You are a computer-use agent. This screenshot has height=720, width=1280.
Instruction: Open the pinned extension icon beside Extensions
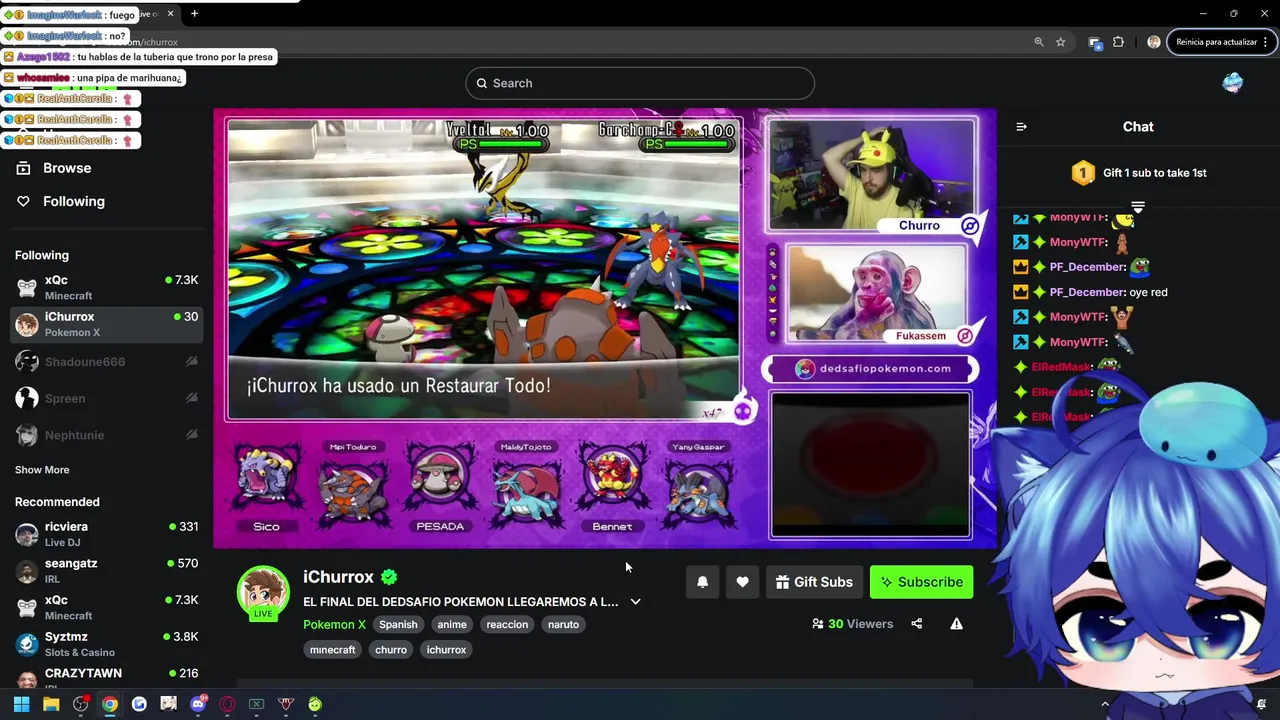point(1095,42)
